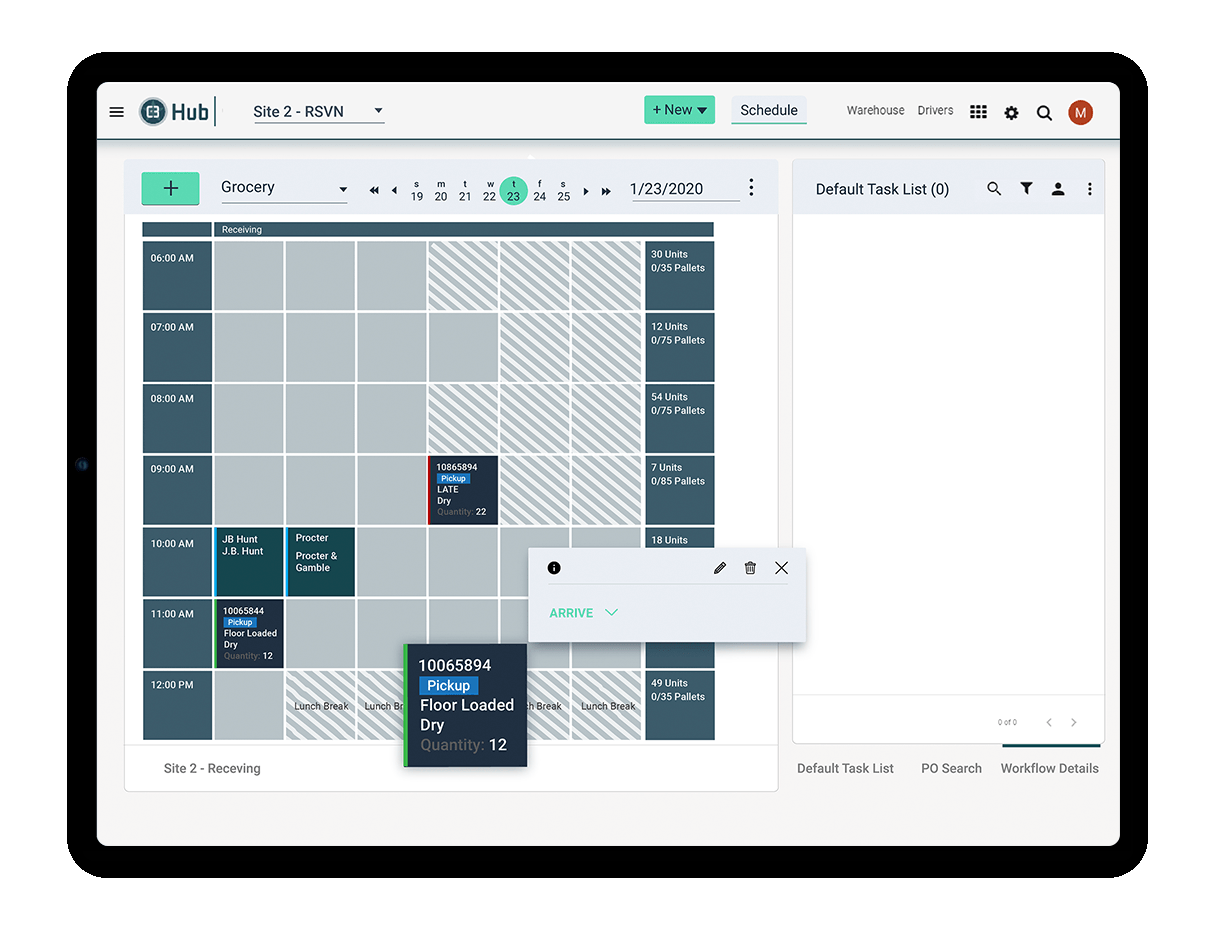Screen dimensions: 1219x933
Task: Click the 12 Units 0/75 Pallets cell
Action: pos(680,347)
